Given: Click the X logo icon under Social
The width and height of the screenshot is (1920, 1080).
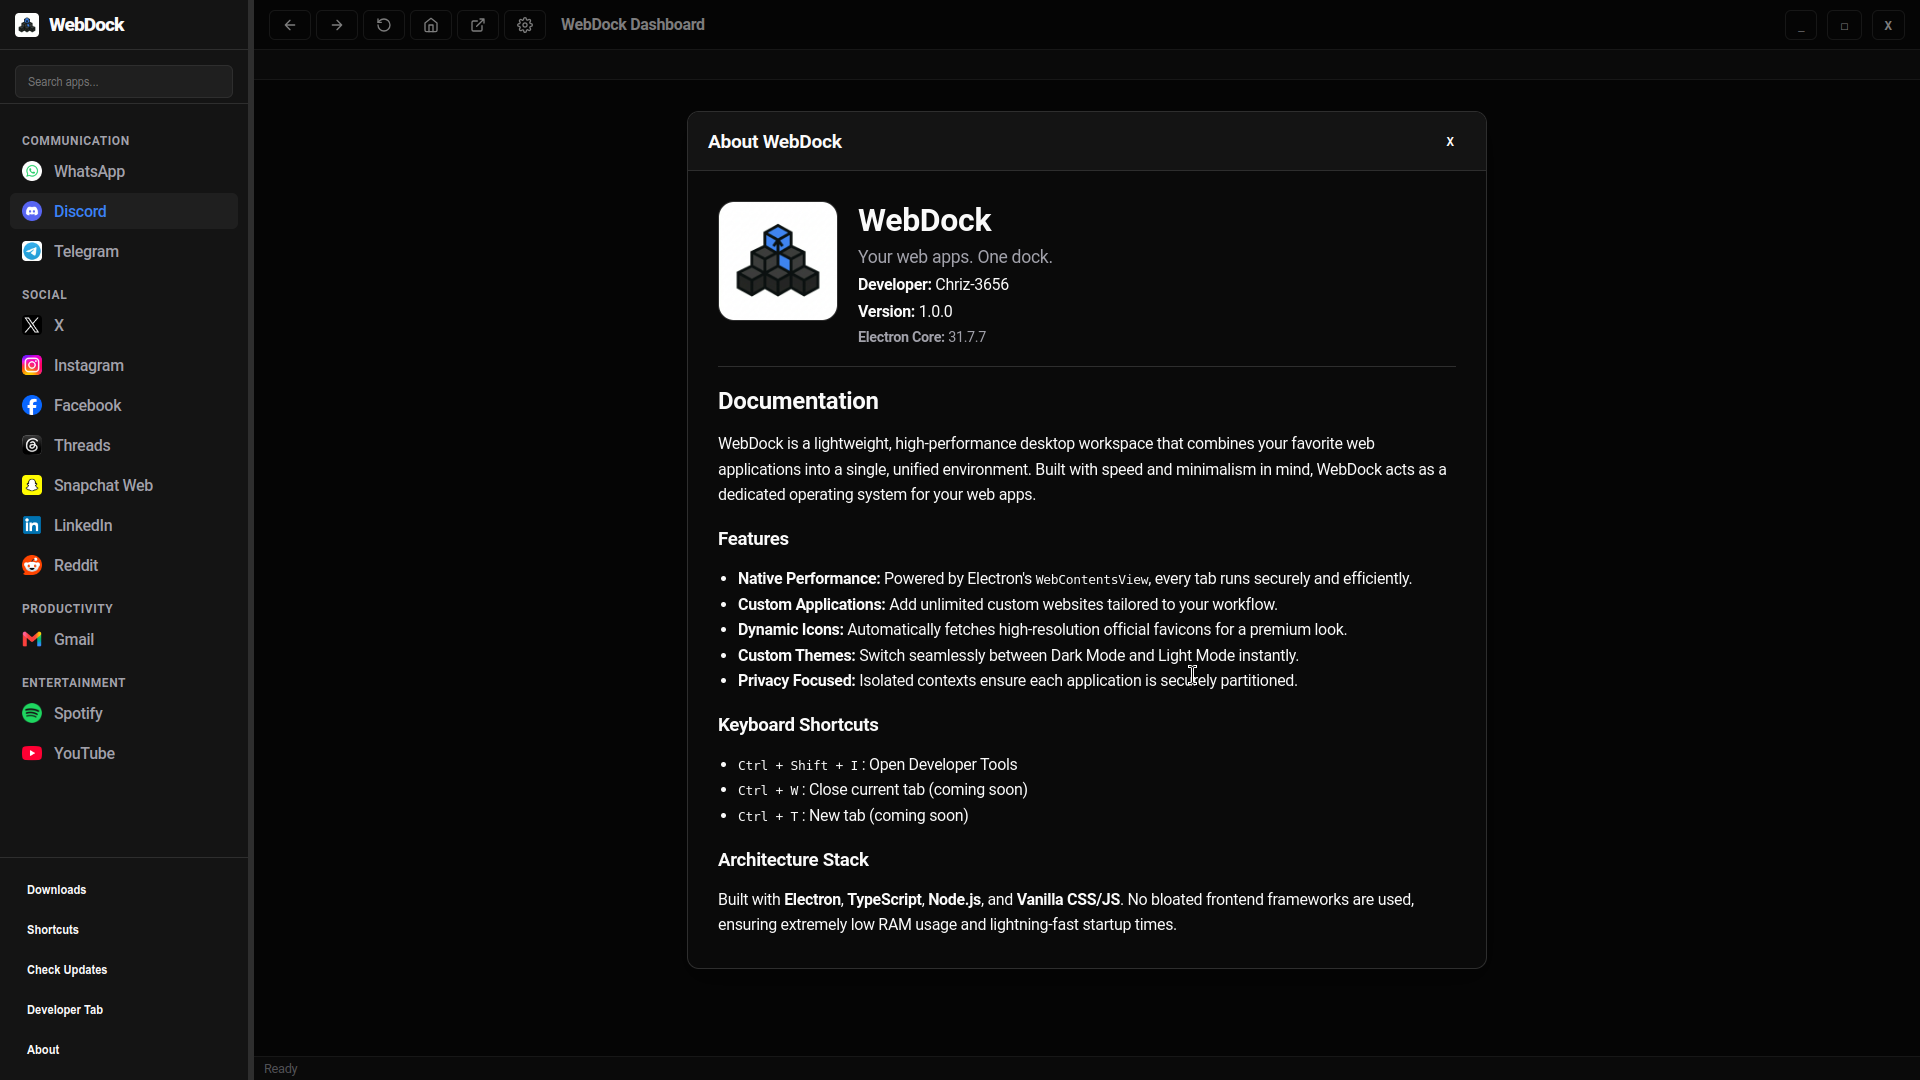Looking at the screenshot, I should (32, 325).
